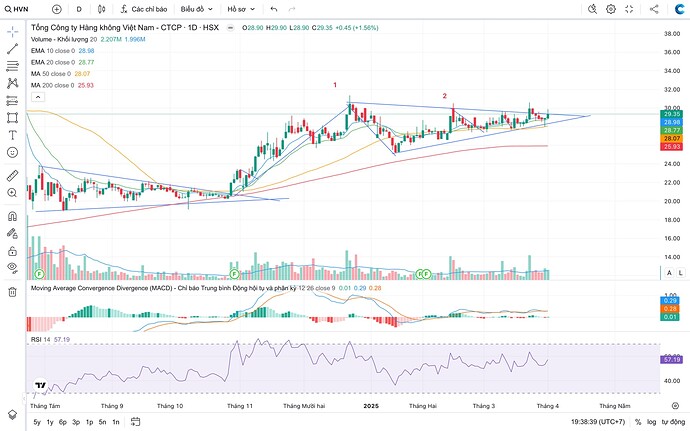The height and width of the screenshot is (431, 690).
Task: Toggle percent scale
Action: coord(638,422)
